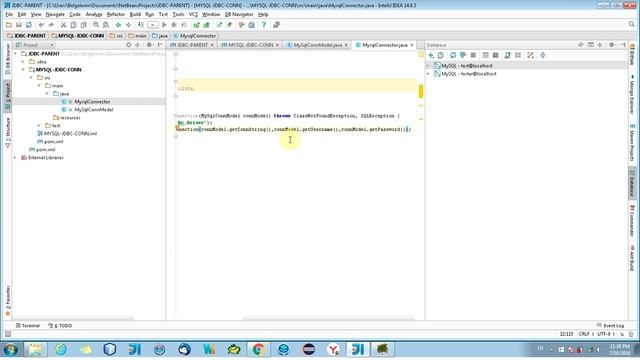Click the Synchronize toolbar icon
Screen dimensions: 640x360
(29, 25)
